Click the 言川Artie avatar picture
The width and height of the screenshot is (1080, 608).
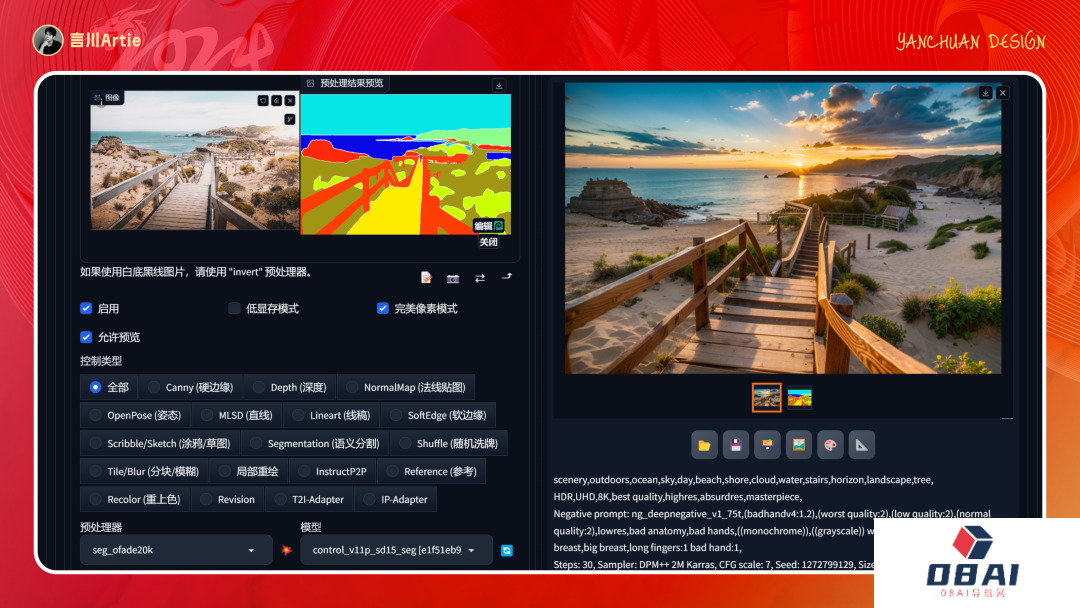coord(48,40)
